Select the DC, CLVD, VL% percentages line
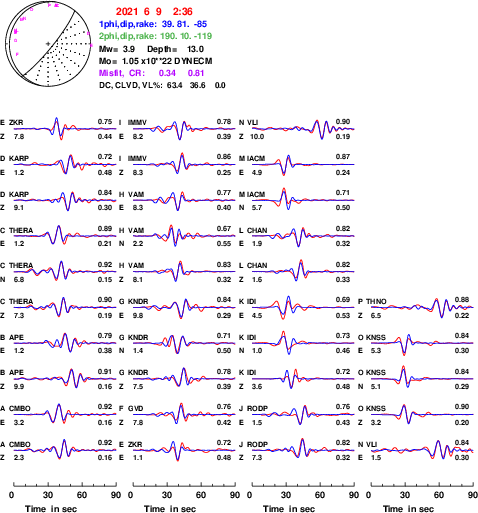This screenshot has width=478, height=513. pos(162,85)
